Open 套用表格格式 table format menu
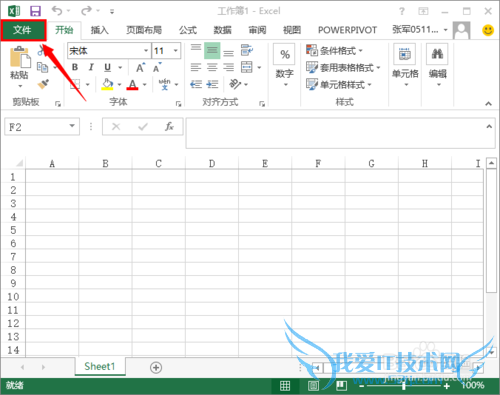Screen dimensions: 500x395 343,68
